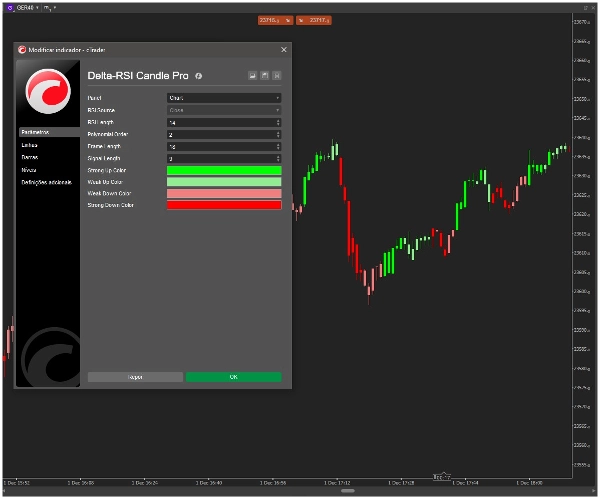The image size is (600, 499).
Task: Click the Delta-RSI Candle Pro title text
Action: click(138, 76)
